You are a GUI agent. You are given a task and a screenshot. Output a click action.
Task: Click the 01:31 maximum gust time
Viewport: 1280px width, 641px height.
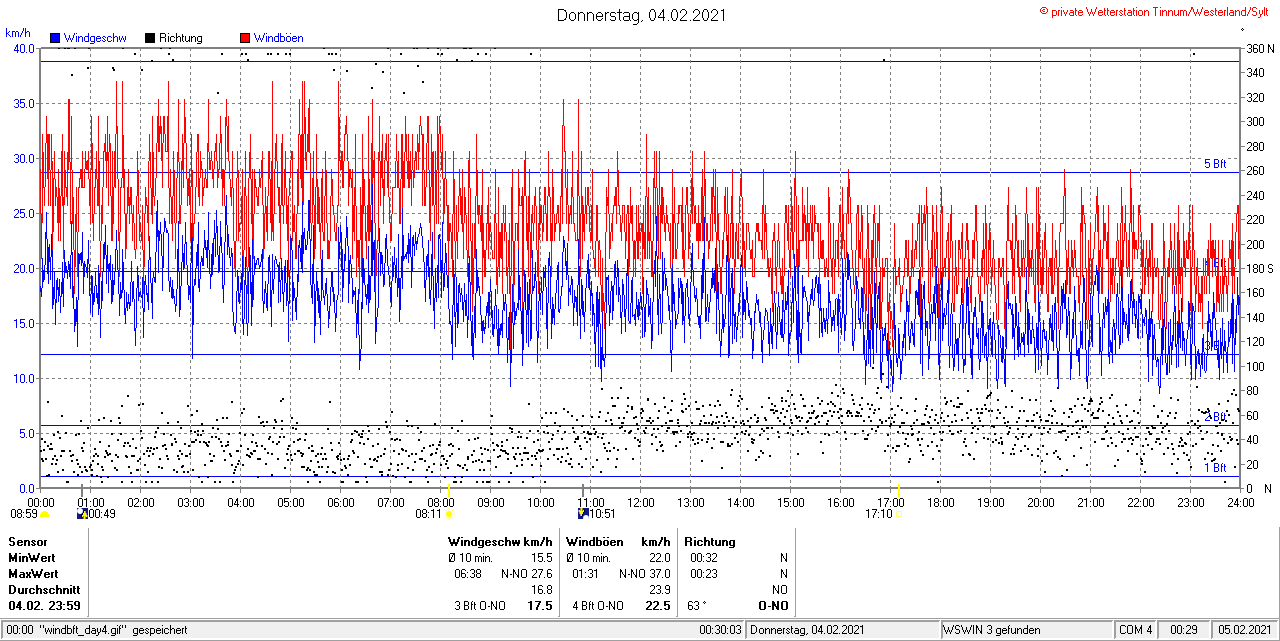coord(586,574)
